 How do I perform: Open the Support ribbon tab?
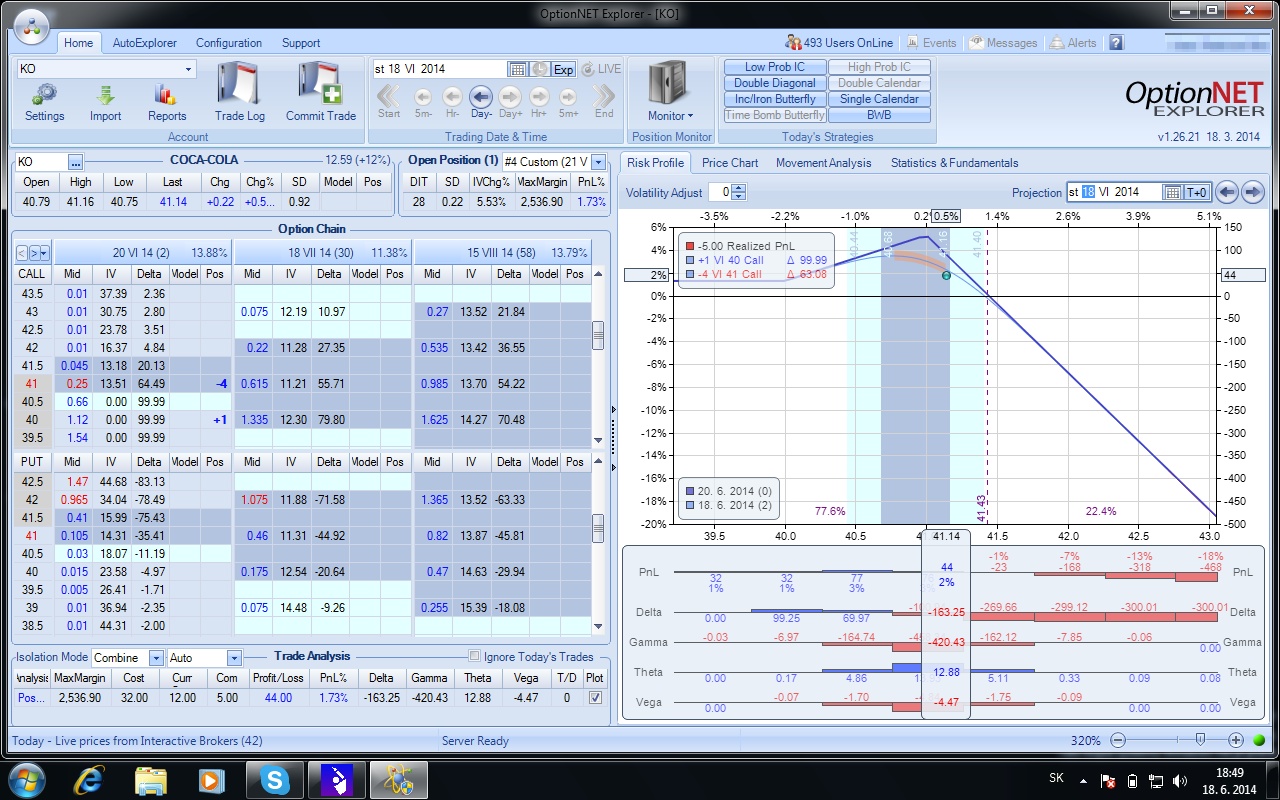pos(301,43)
